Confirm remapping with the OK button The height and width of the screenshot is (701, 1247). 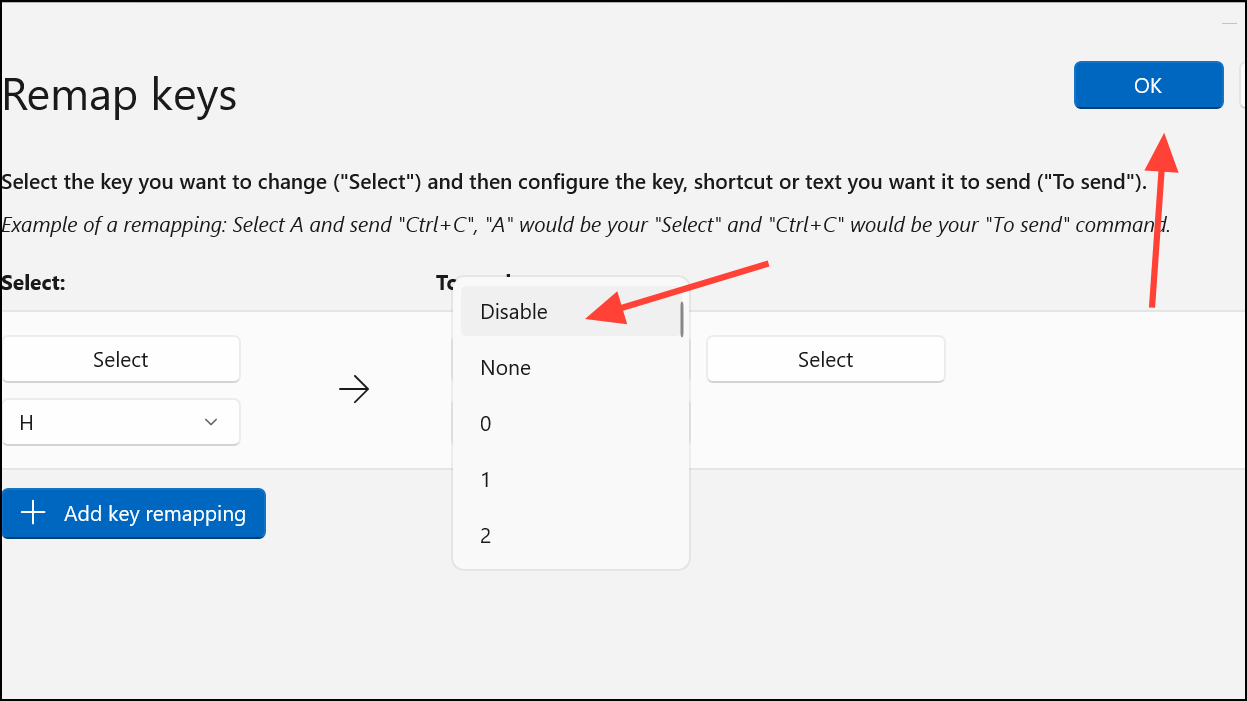tap(1148, 85)
